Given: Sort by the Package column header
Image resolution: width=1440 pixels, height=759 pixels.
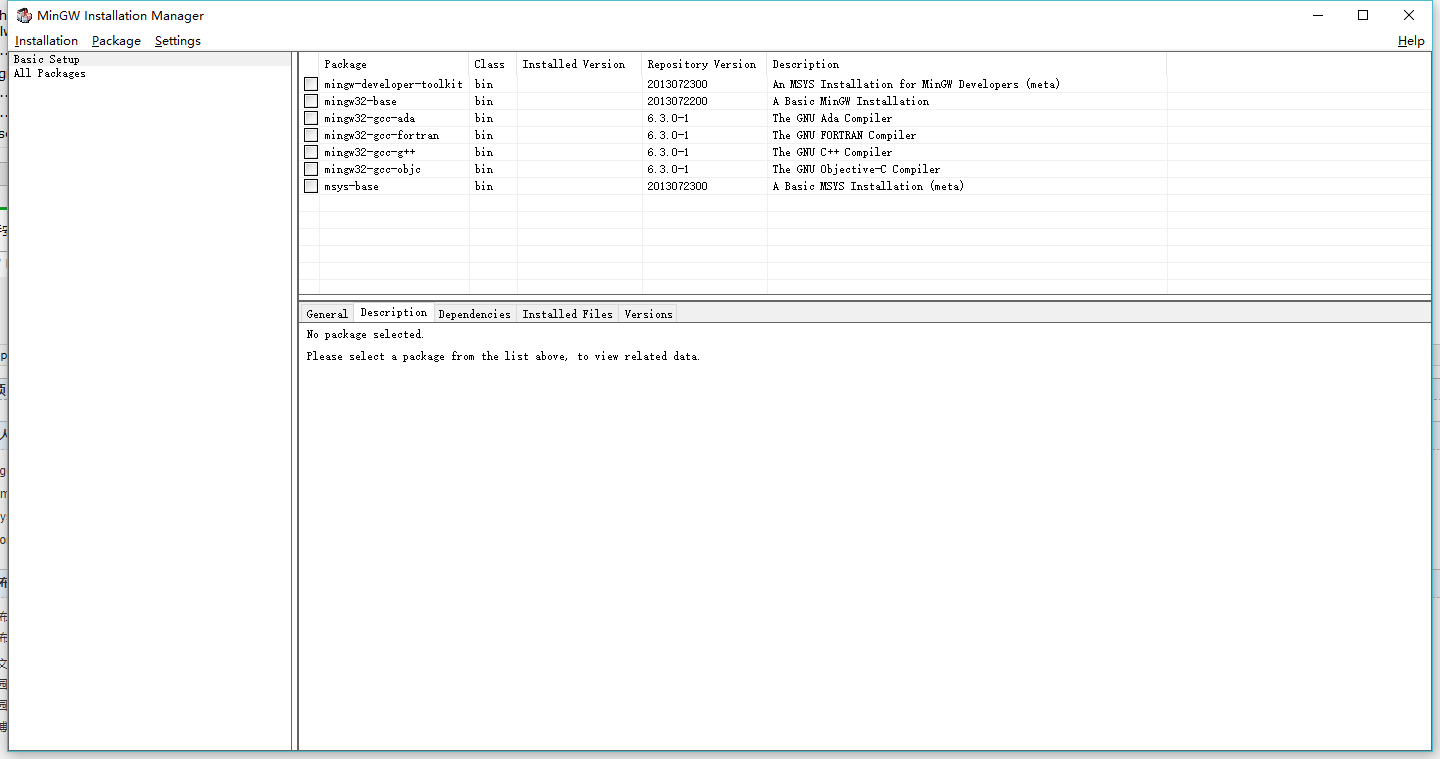Looking at the screenshot, I should click(394, 64).
